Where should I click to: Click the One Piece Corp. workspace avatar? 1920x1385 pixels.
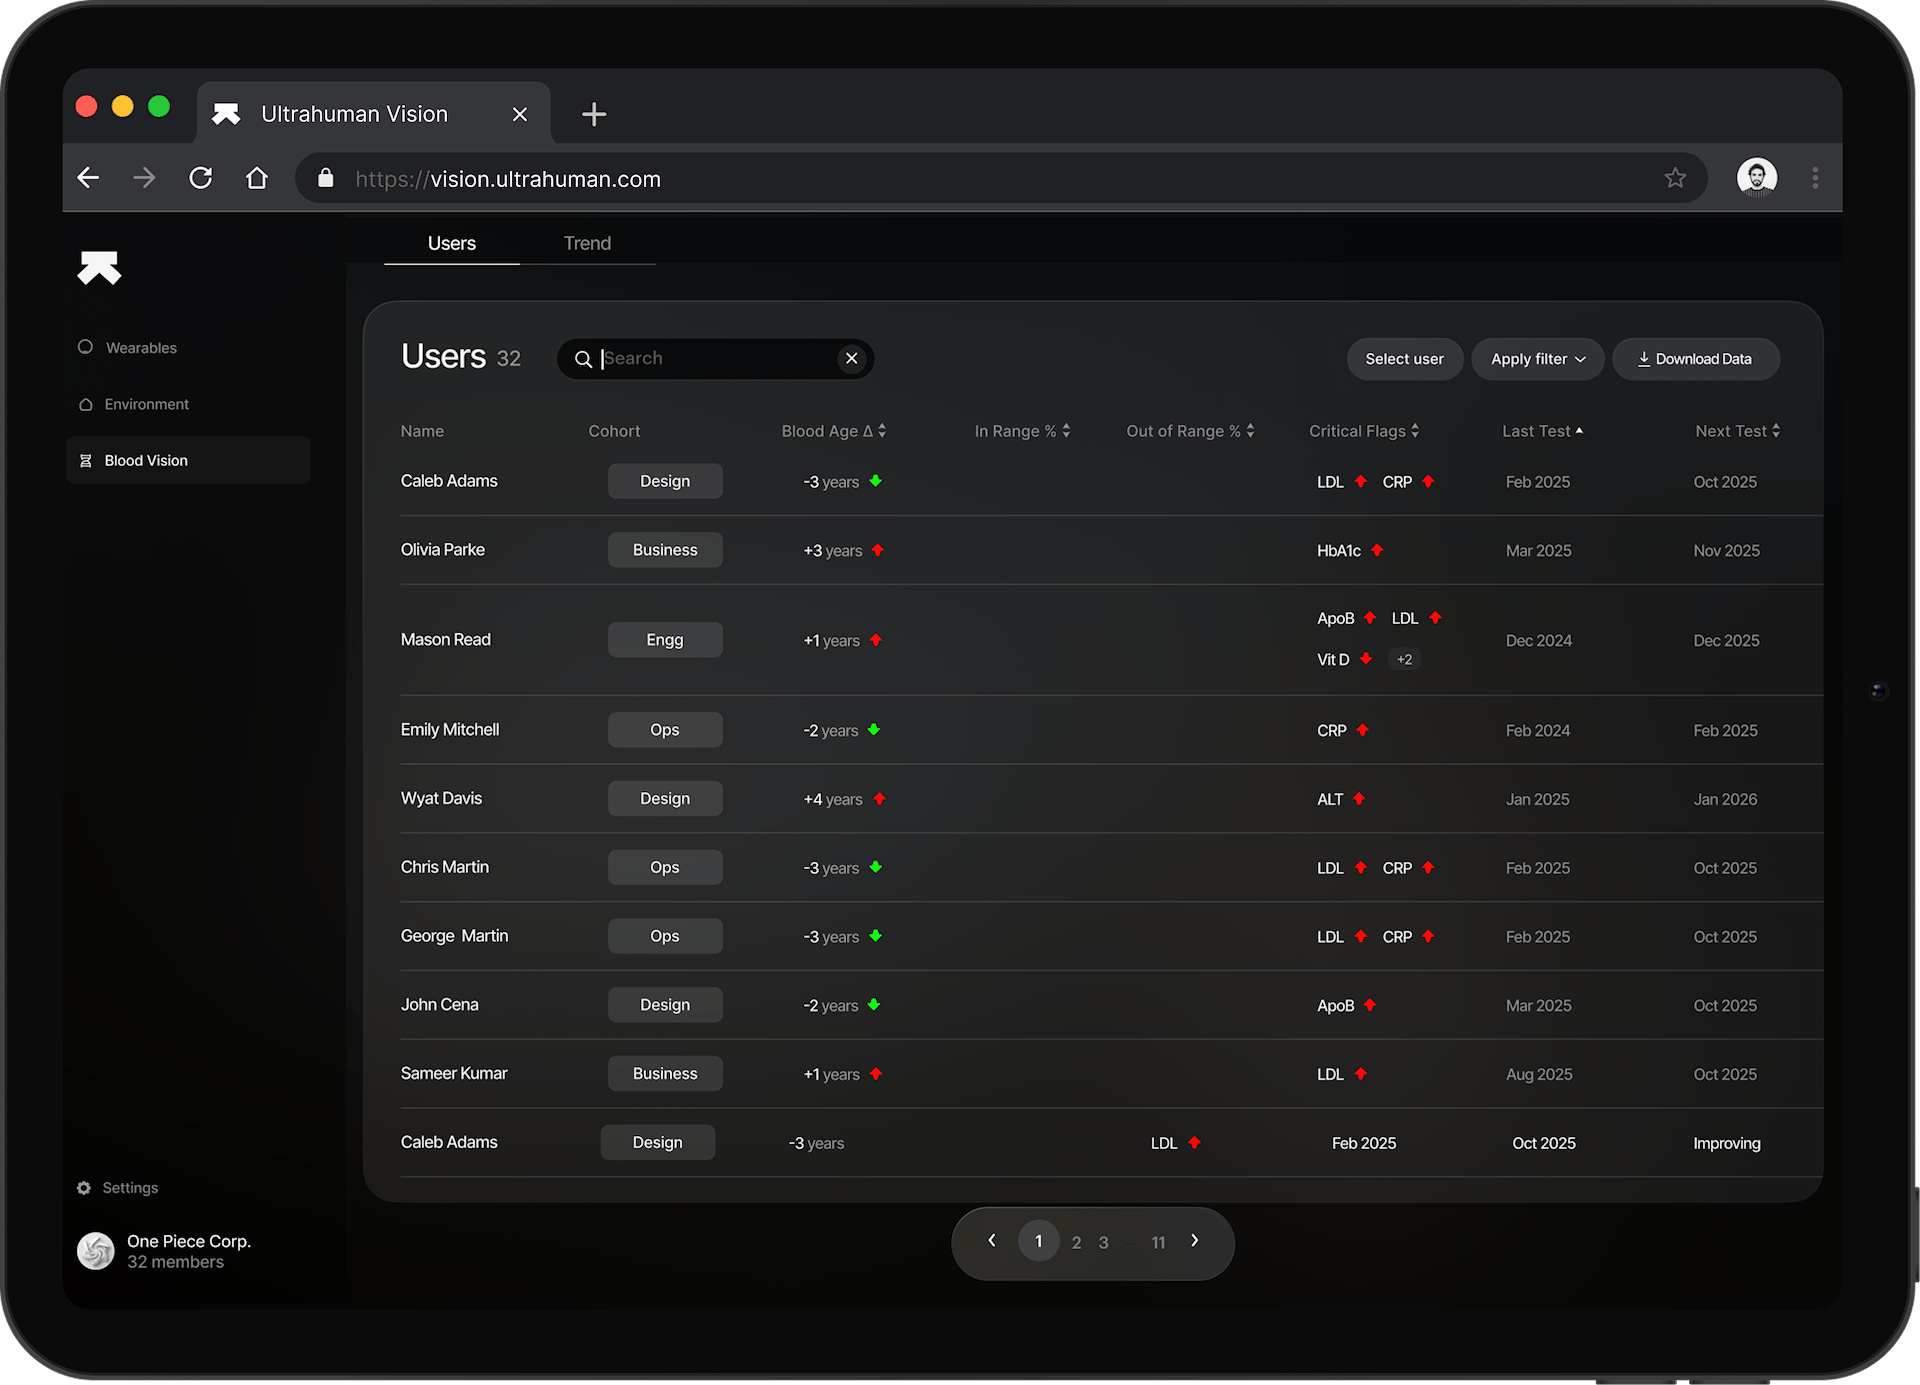click(x=95, y=1250)
